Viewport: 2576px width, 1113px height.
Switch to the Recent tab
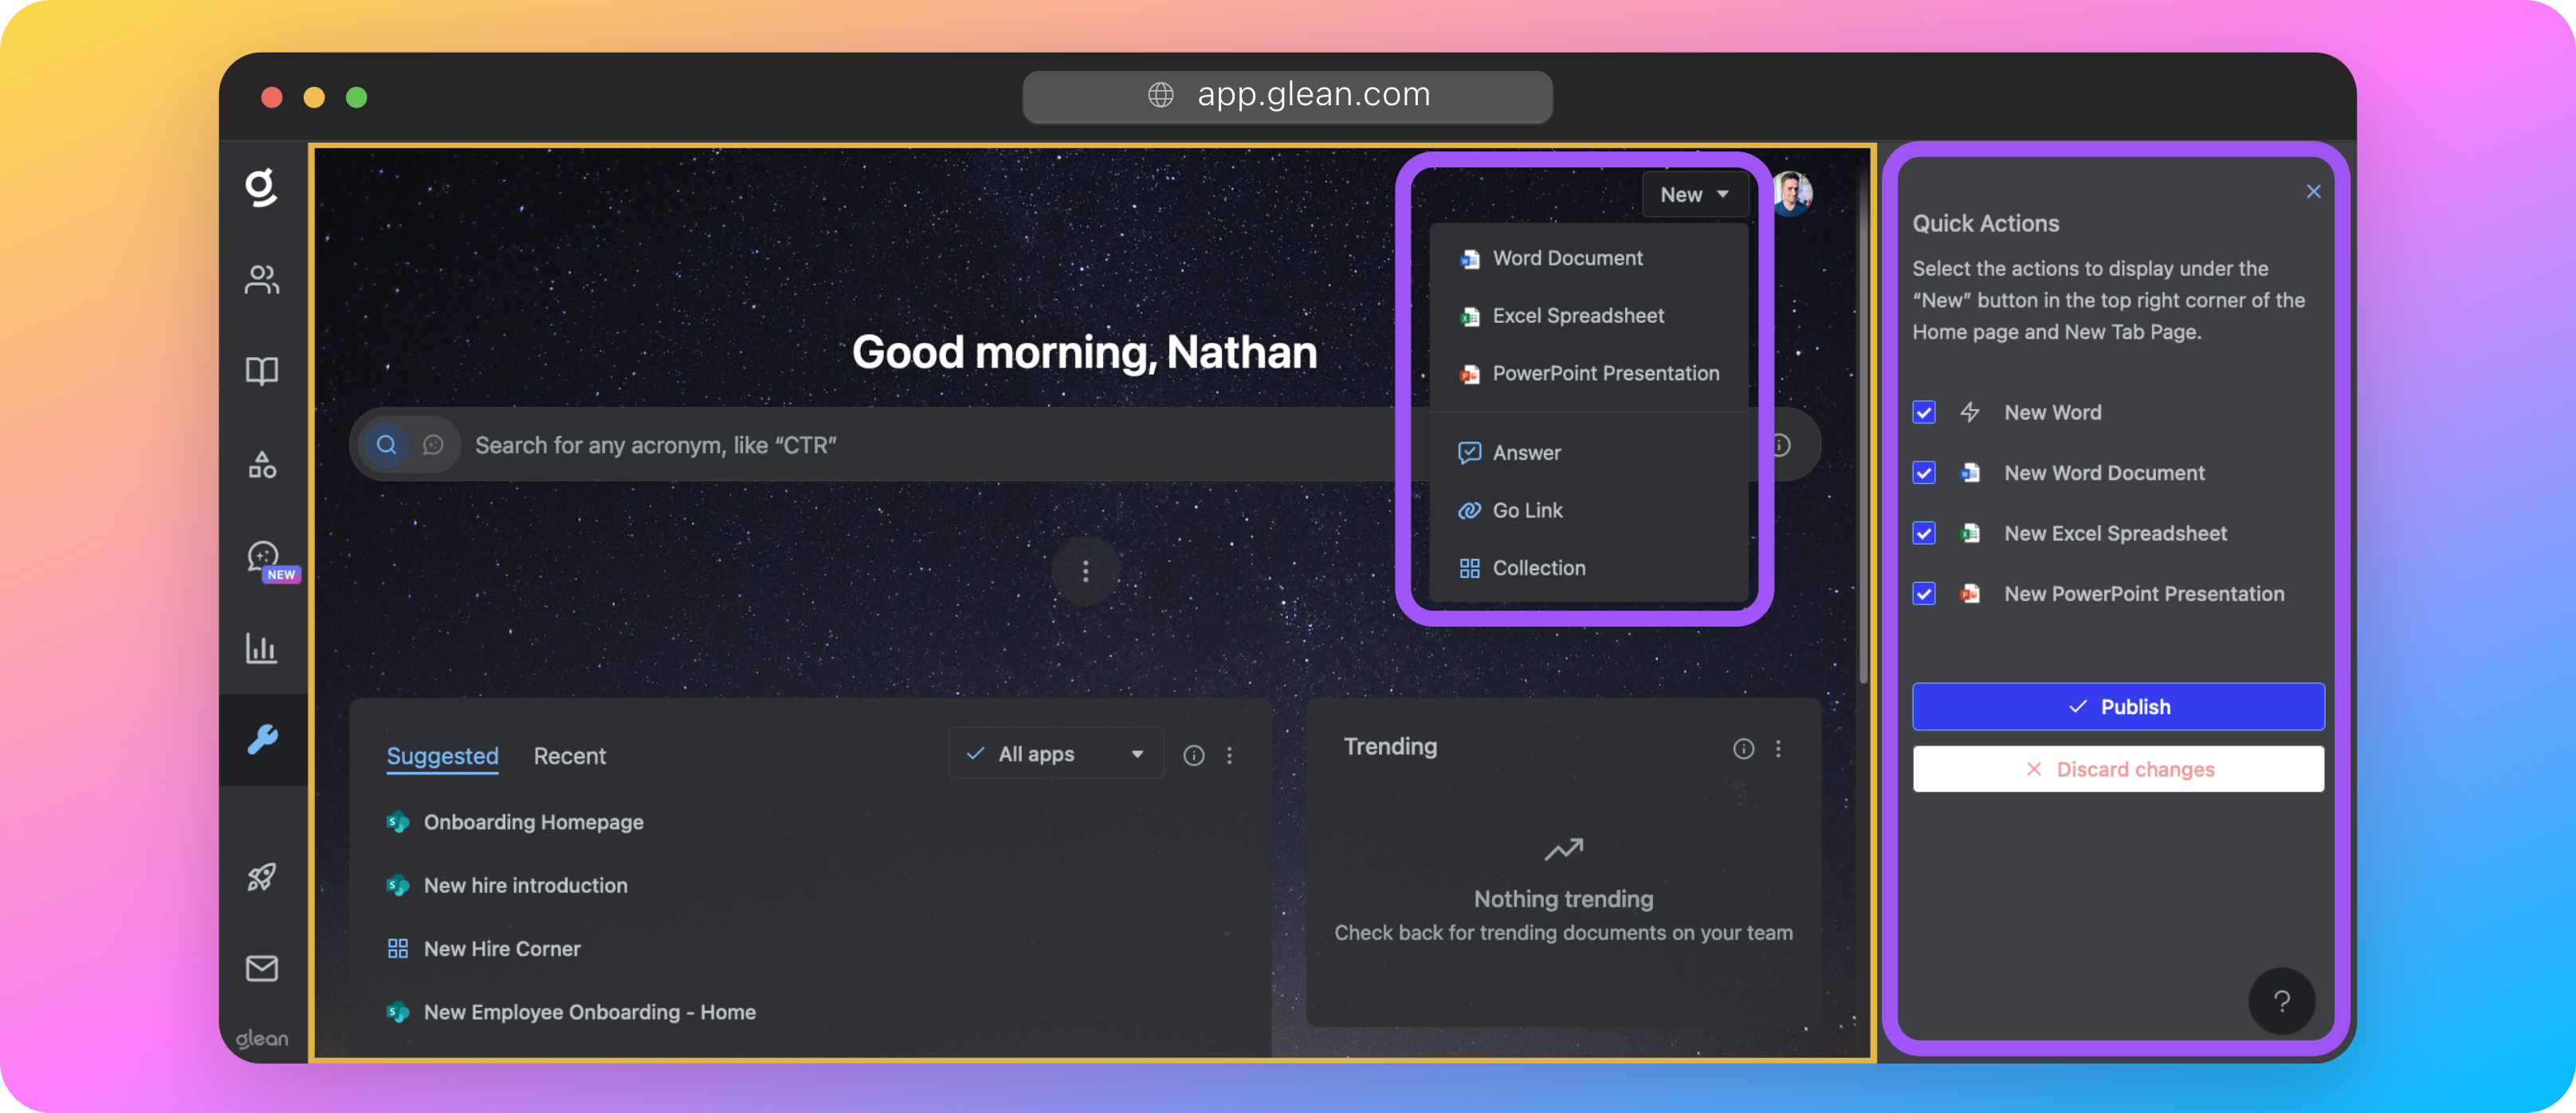[x=569, y=756]
